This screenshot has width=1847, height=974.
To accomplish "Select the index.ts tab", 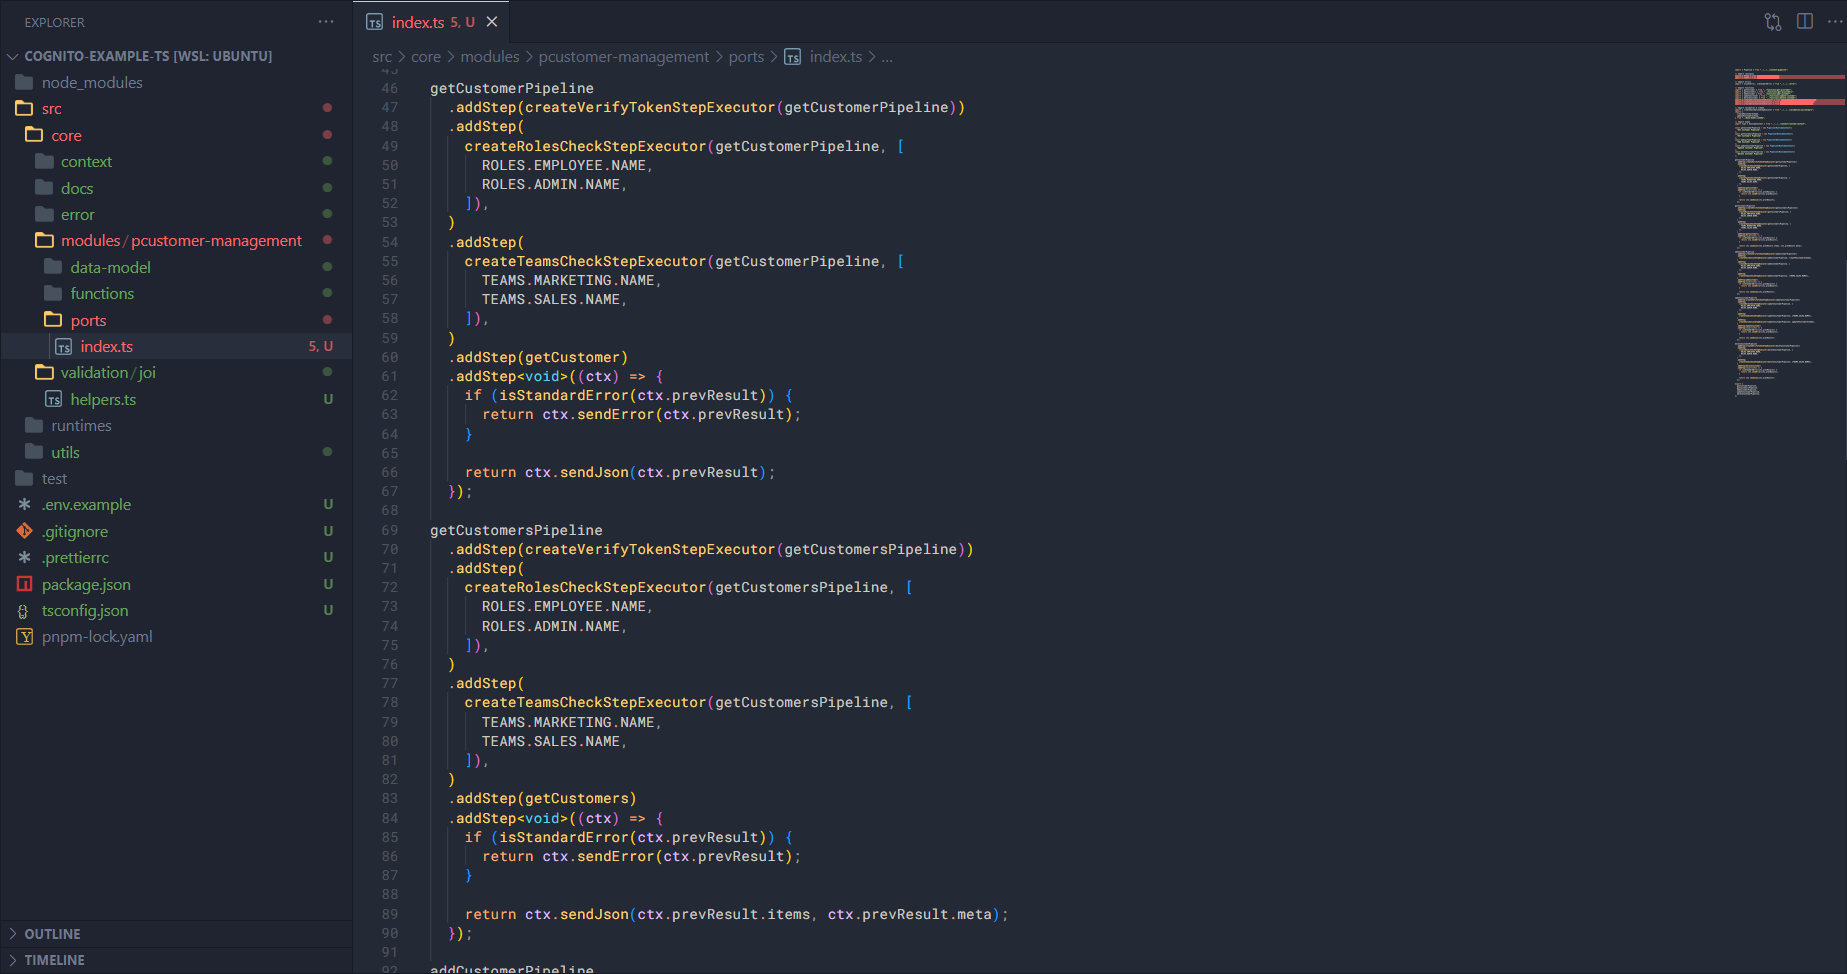I will (418, 22).
